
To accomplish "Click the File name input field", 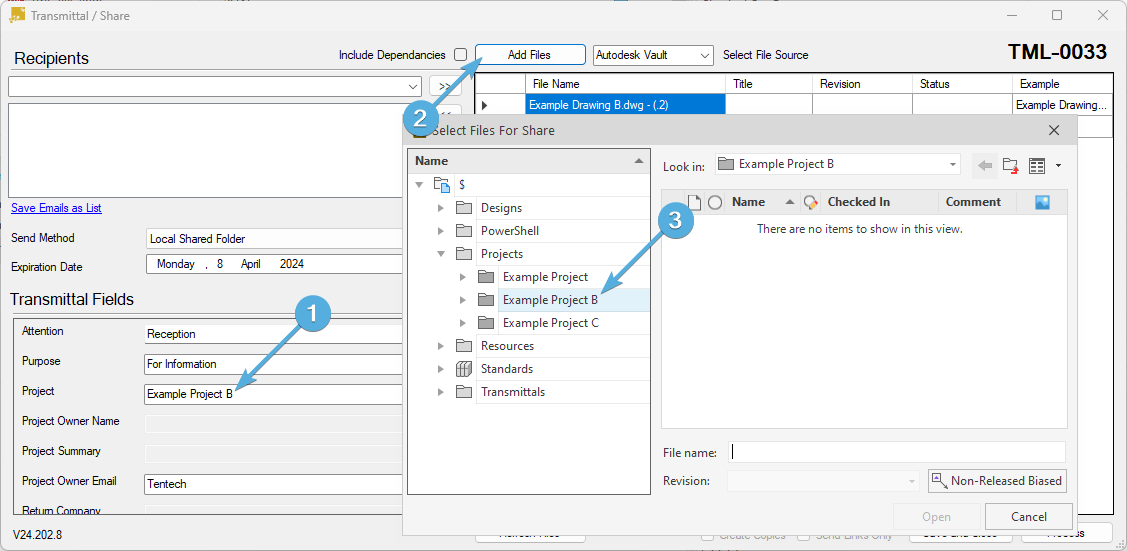I will (896, 453).
